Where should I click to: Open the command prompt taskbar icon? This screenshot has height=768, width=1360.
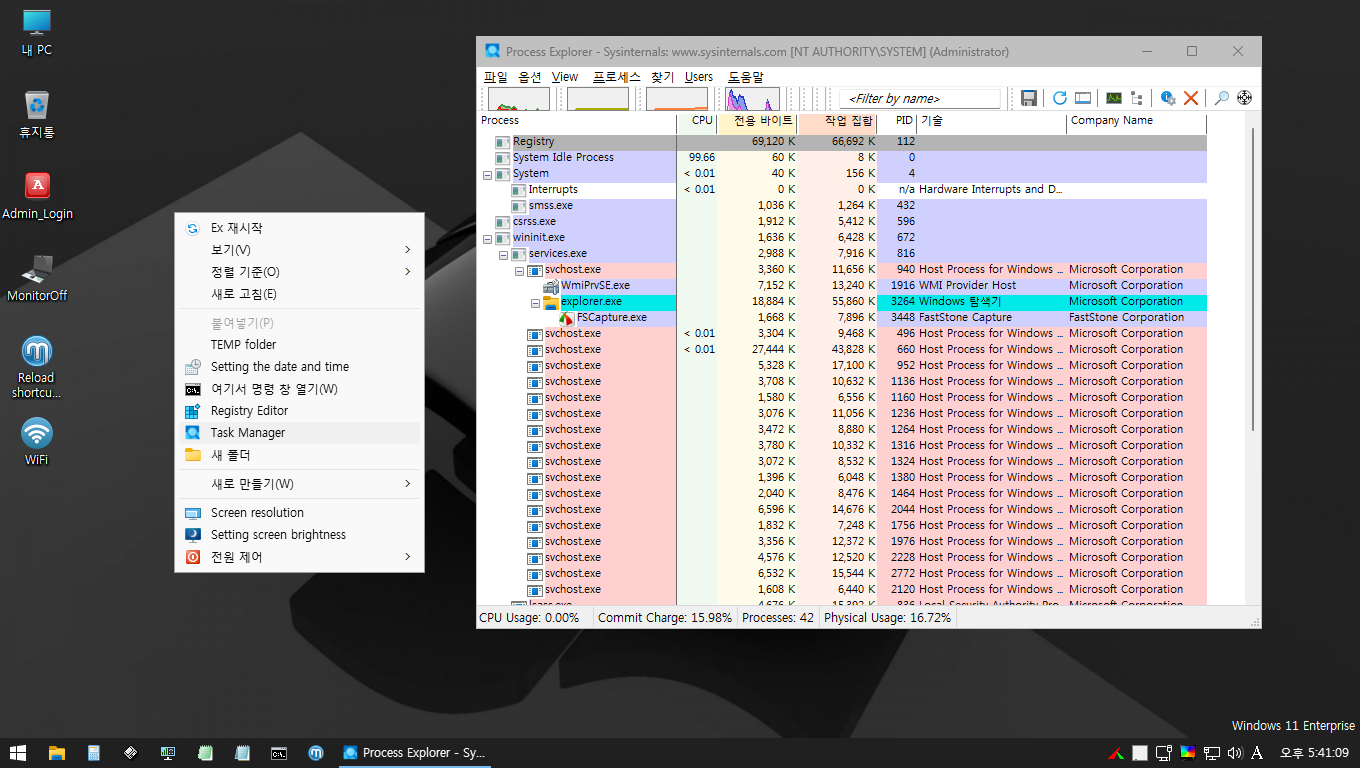280,753
